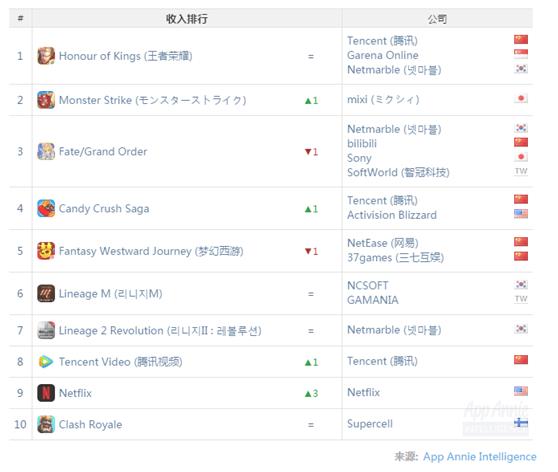Select the Candy Crush Saga icon
This screenshot has width=558, height=472.
click(x=46, y=209)
